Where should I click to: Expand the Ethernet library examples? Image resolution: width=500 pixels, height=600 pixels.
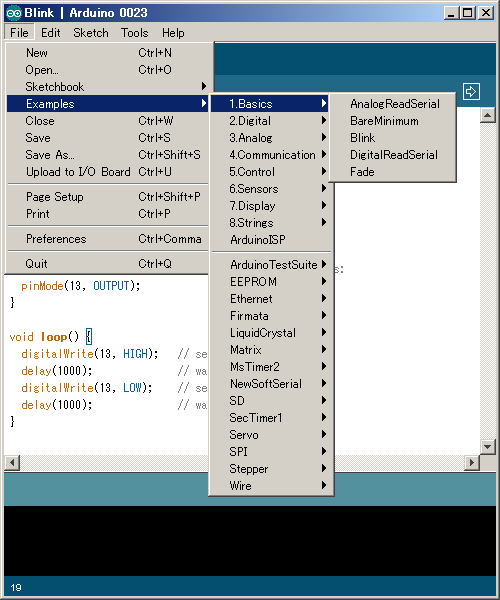point(271,299)
